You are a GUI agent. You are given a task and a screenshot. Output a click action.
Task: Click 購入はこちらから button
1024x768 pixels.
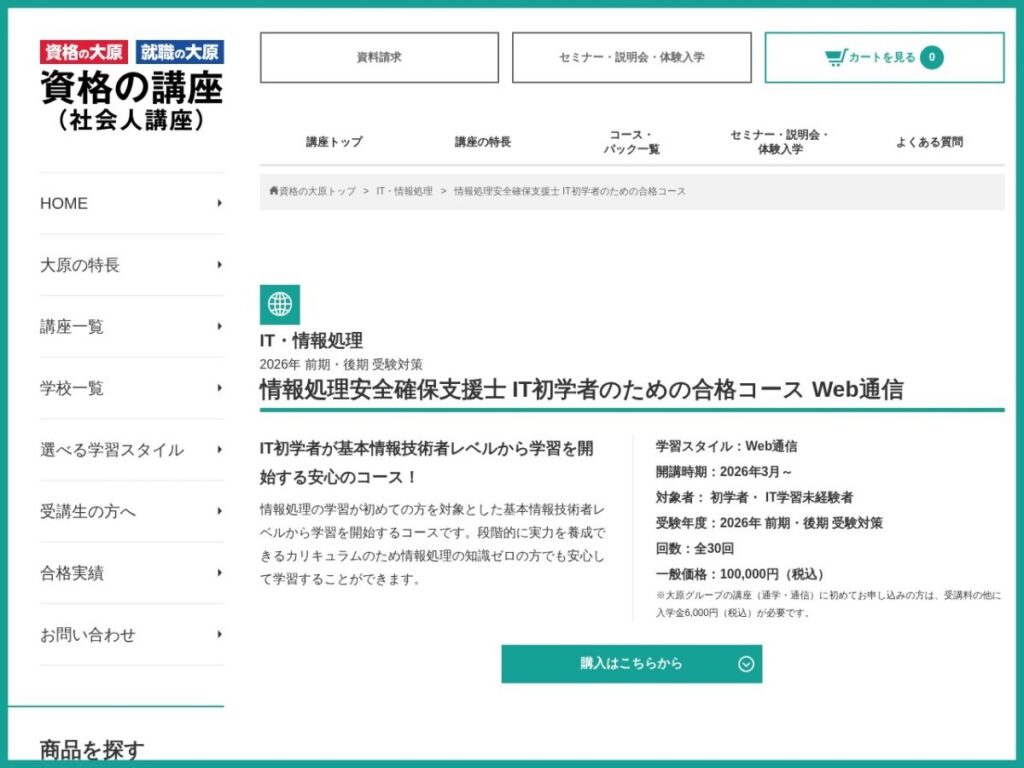[x=632, y=664]
